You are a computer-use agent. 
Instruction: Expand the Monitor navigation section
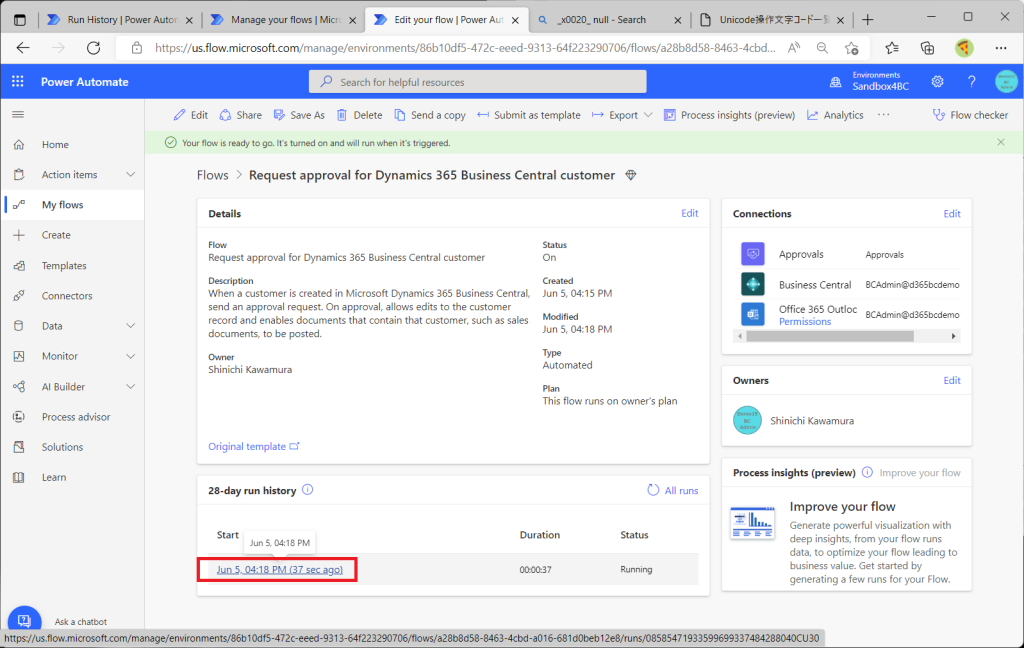[131, 356]
